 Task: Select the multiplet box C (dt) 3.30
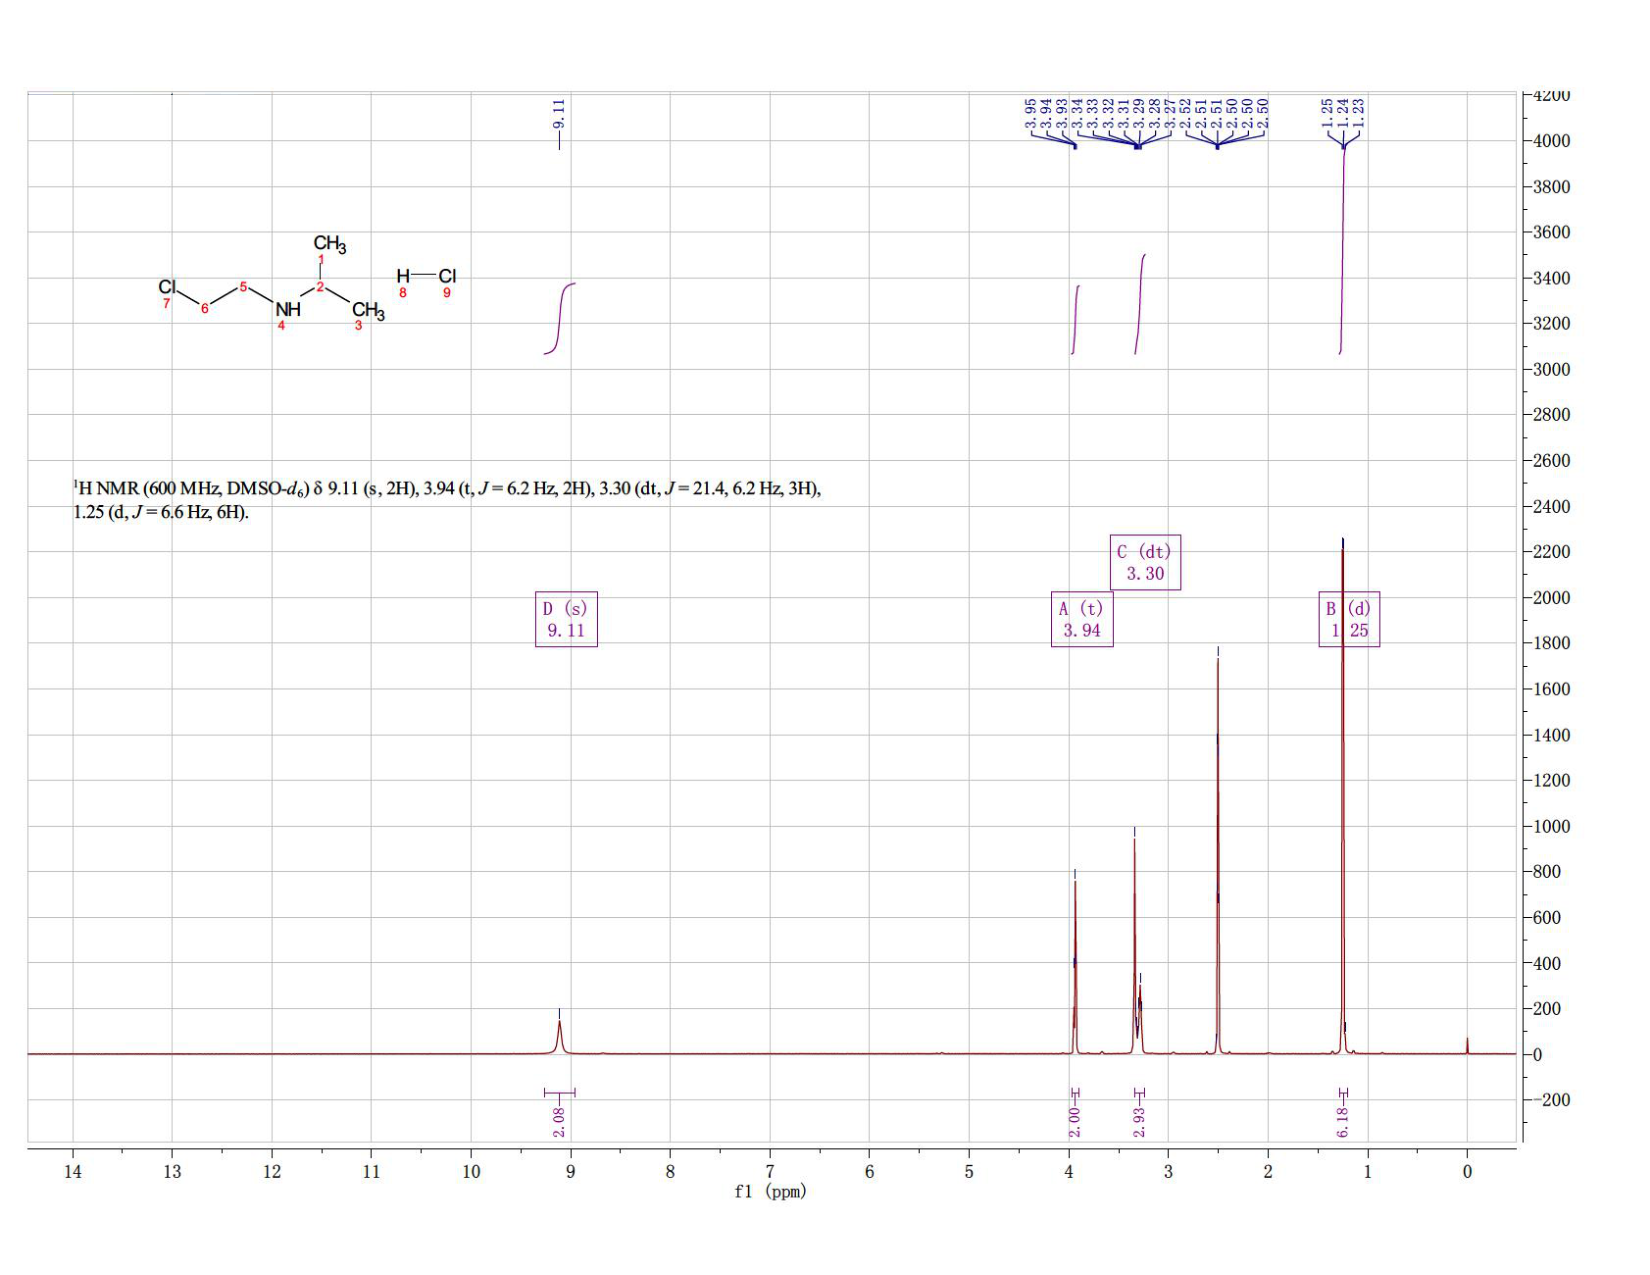pos(1145,562)
